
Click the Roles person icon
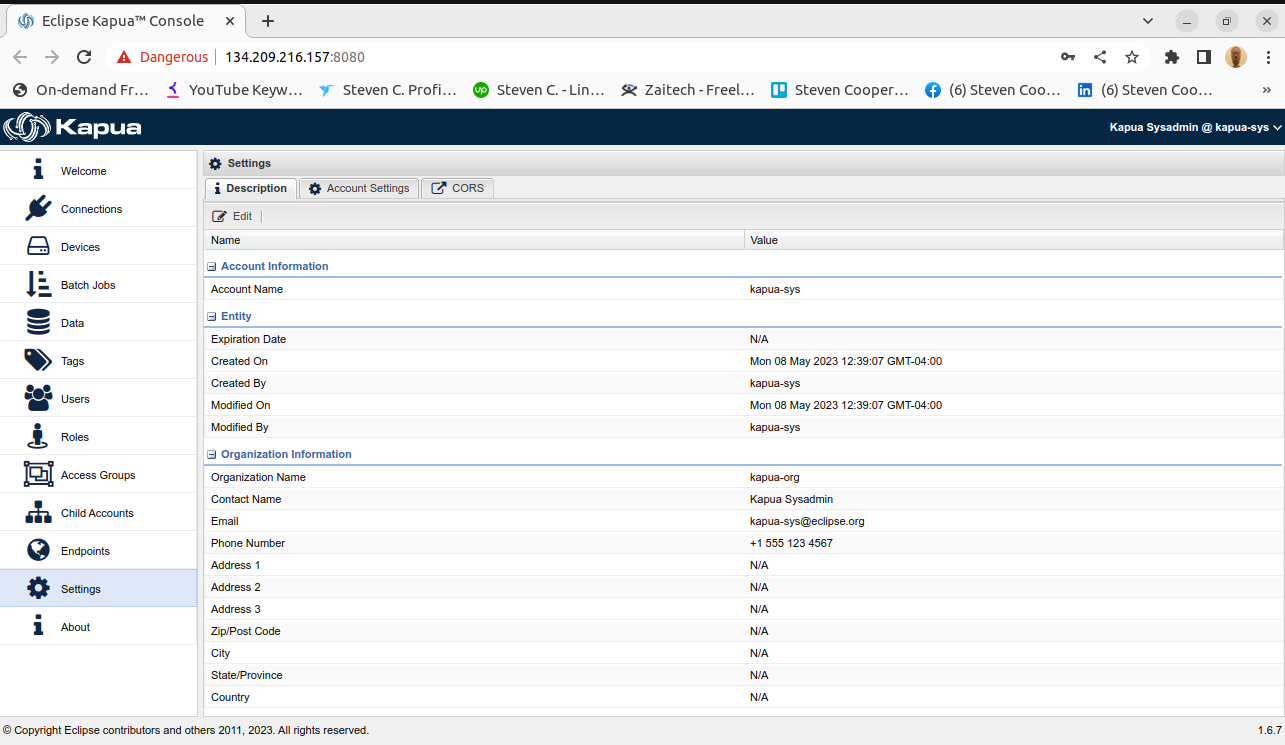[38, 436]
